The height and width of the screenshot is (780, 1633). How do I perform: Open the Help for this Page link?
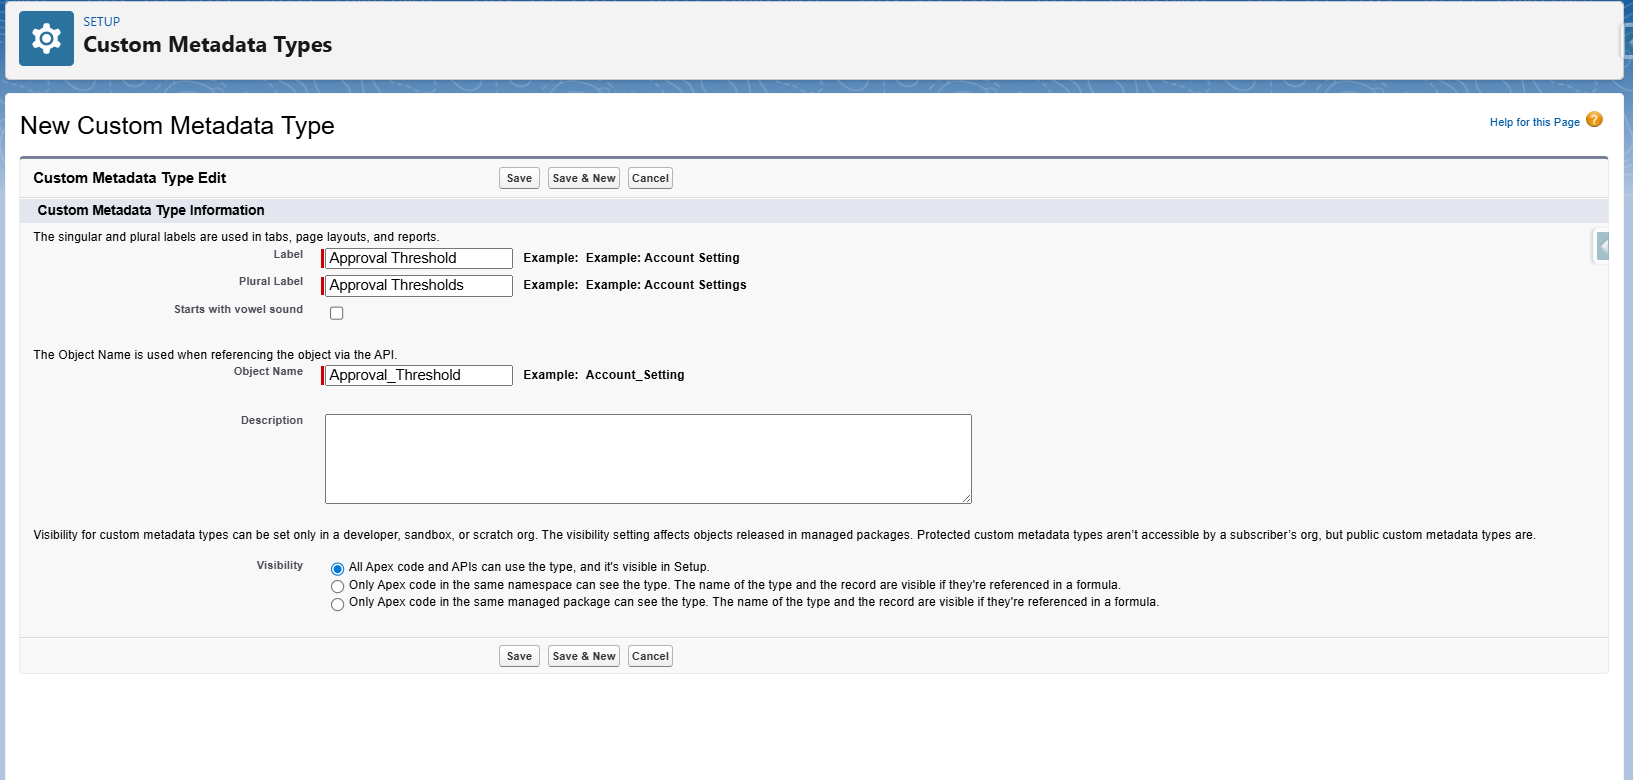(x=1534, y=122)
